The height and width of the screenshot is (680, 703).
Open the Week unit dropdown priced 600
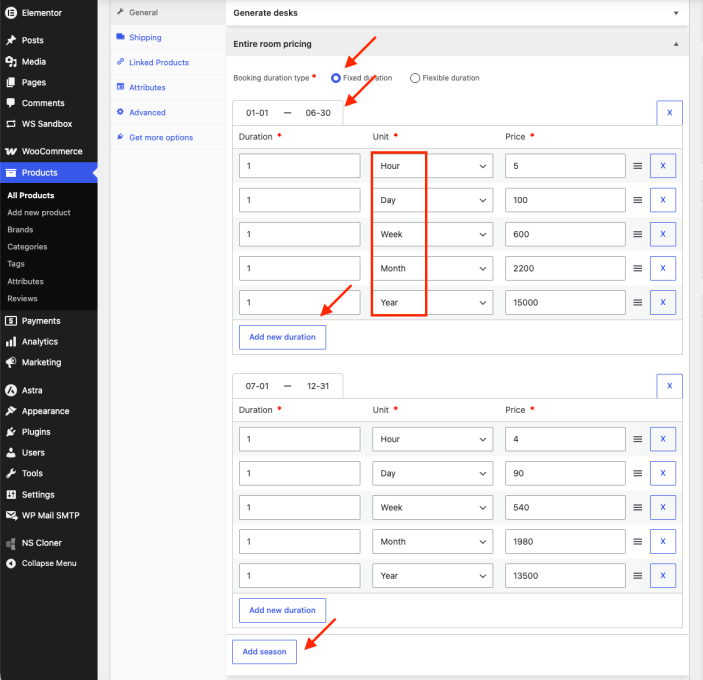click(433, 234)
